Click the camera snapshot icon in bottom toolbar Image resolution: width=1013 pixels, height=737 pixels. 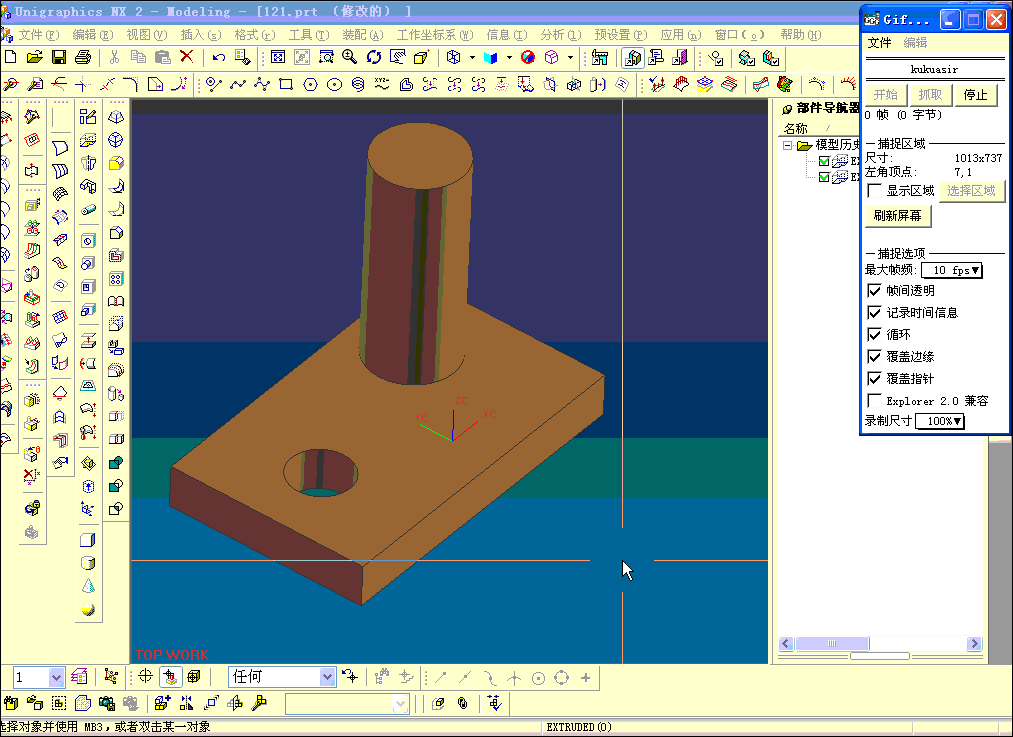point(107,703)
